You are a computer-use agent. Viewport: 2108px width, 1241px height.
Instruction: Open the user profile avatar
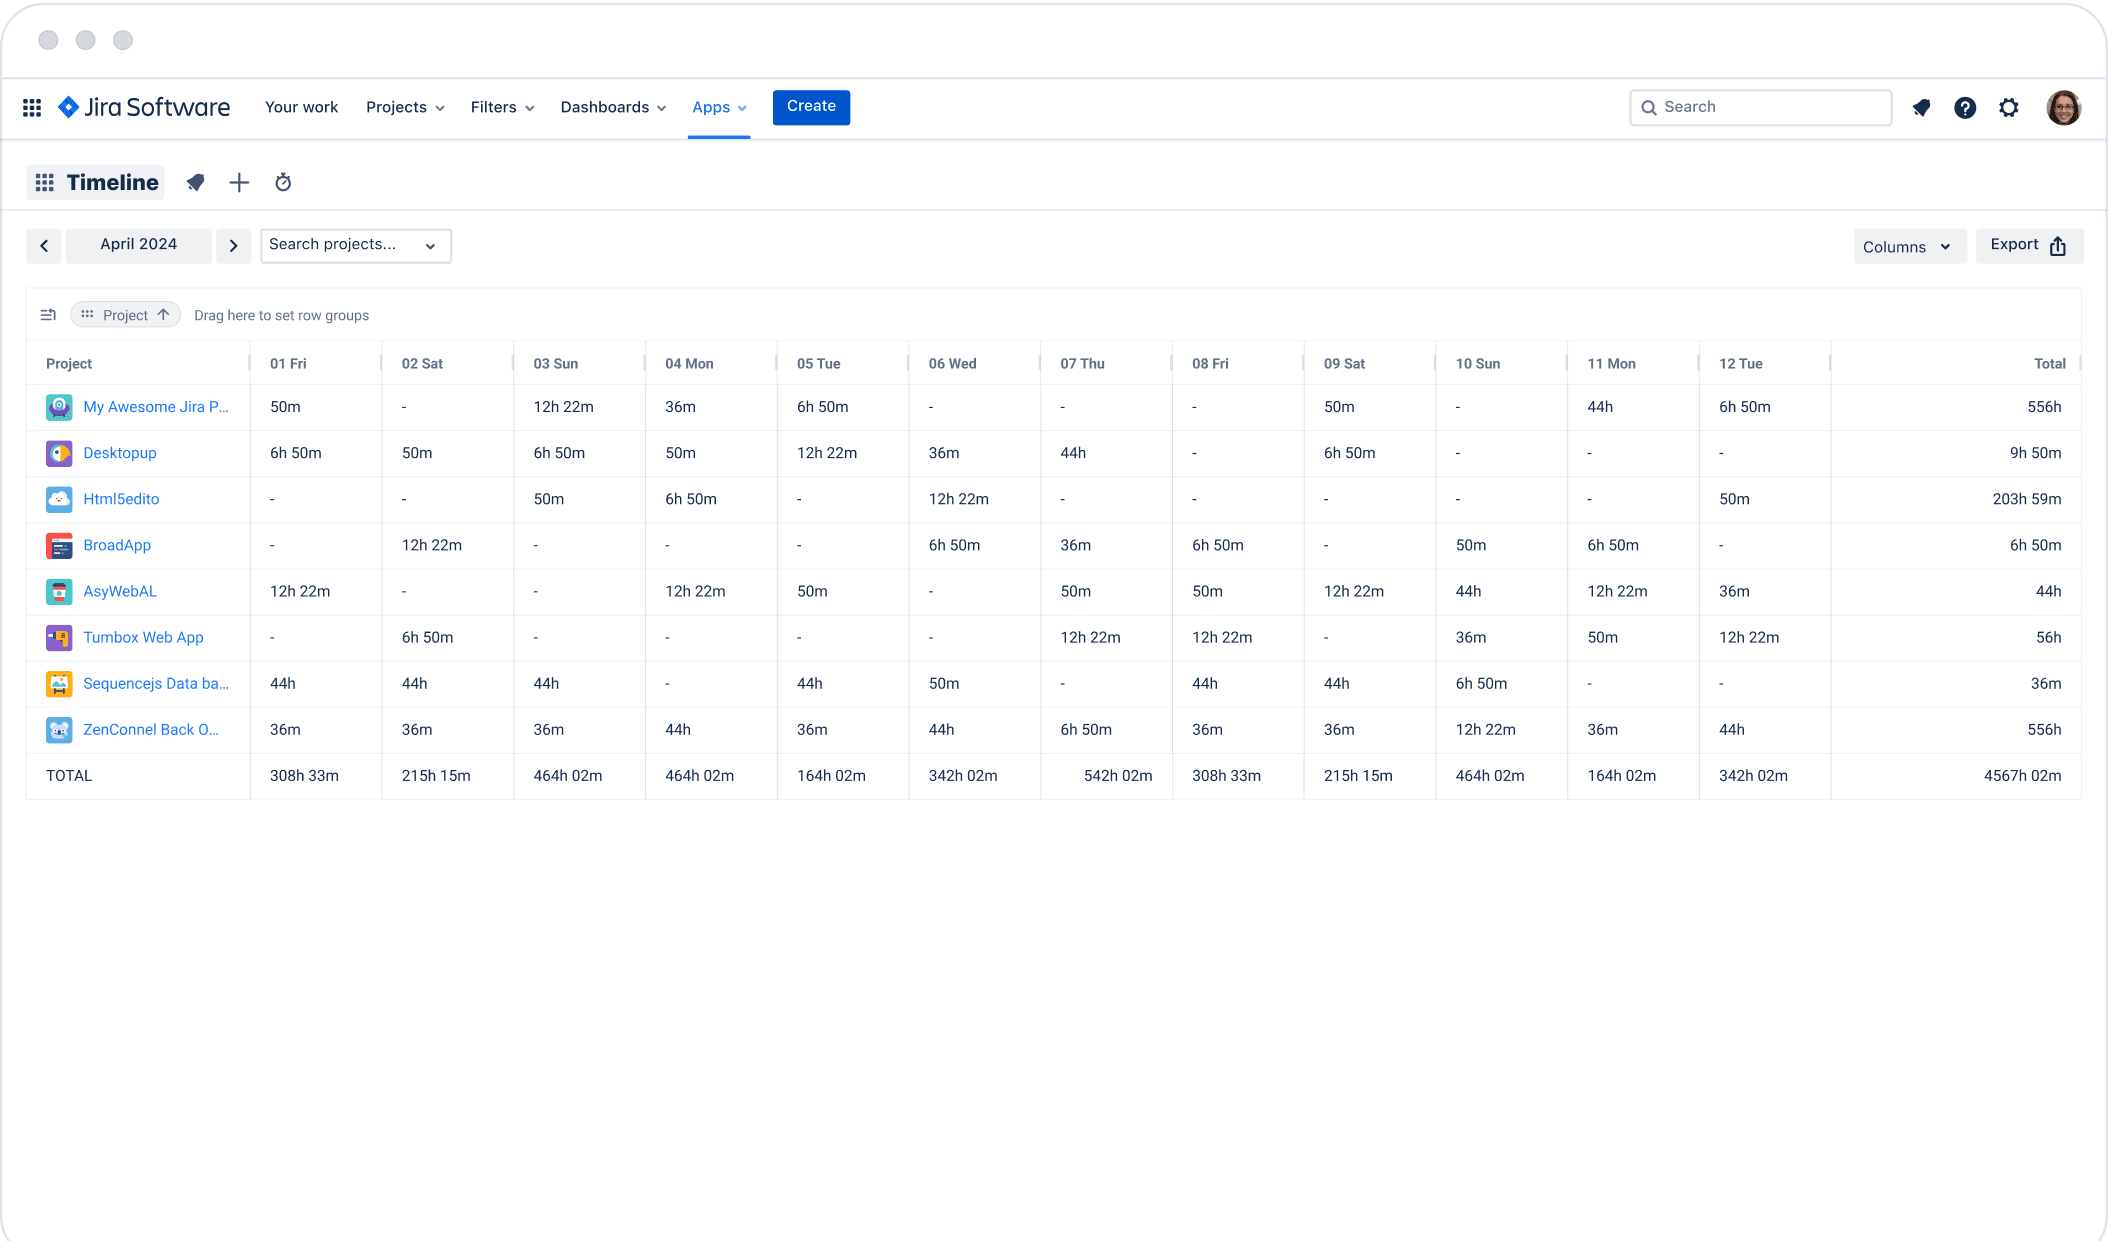pyautogui.click(x=2063, y=108)
